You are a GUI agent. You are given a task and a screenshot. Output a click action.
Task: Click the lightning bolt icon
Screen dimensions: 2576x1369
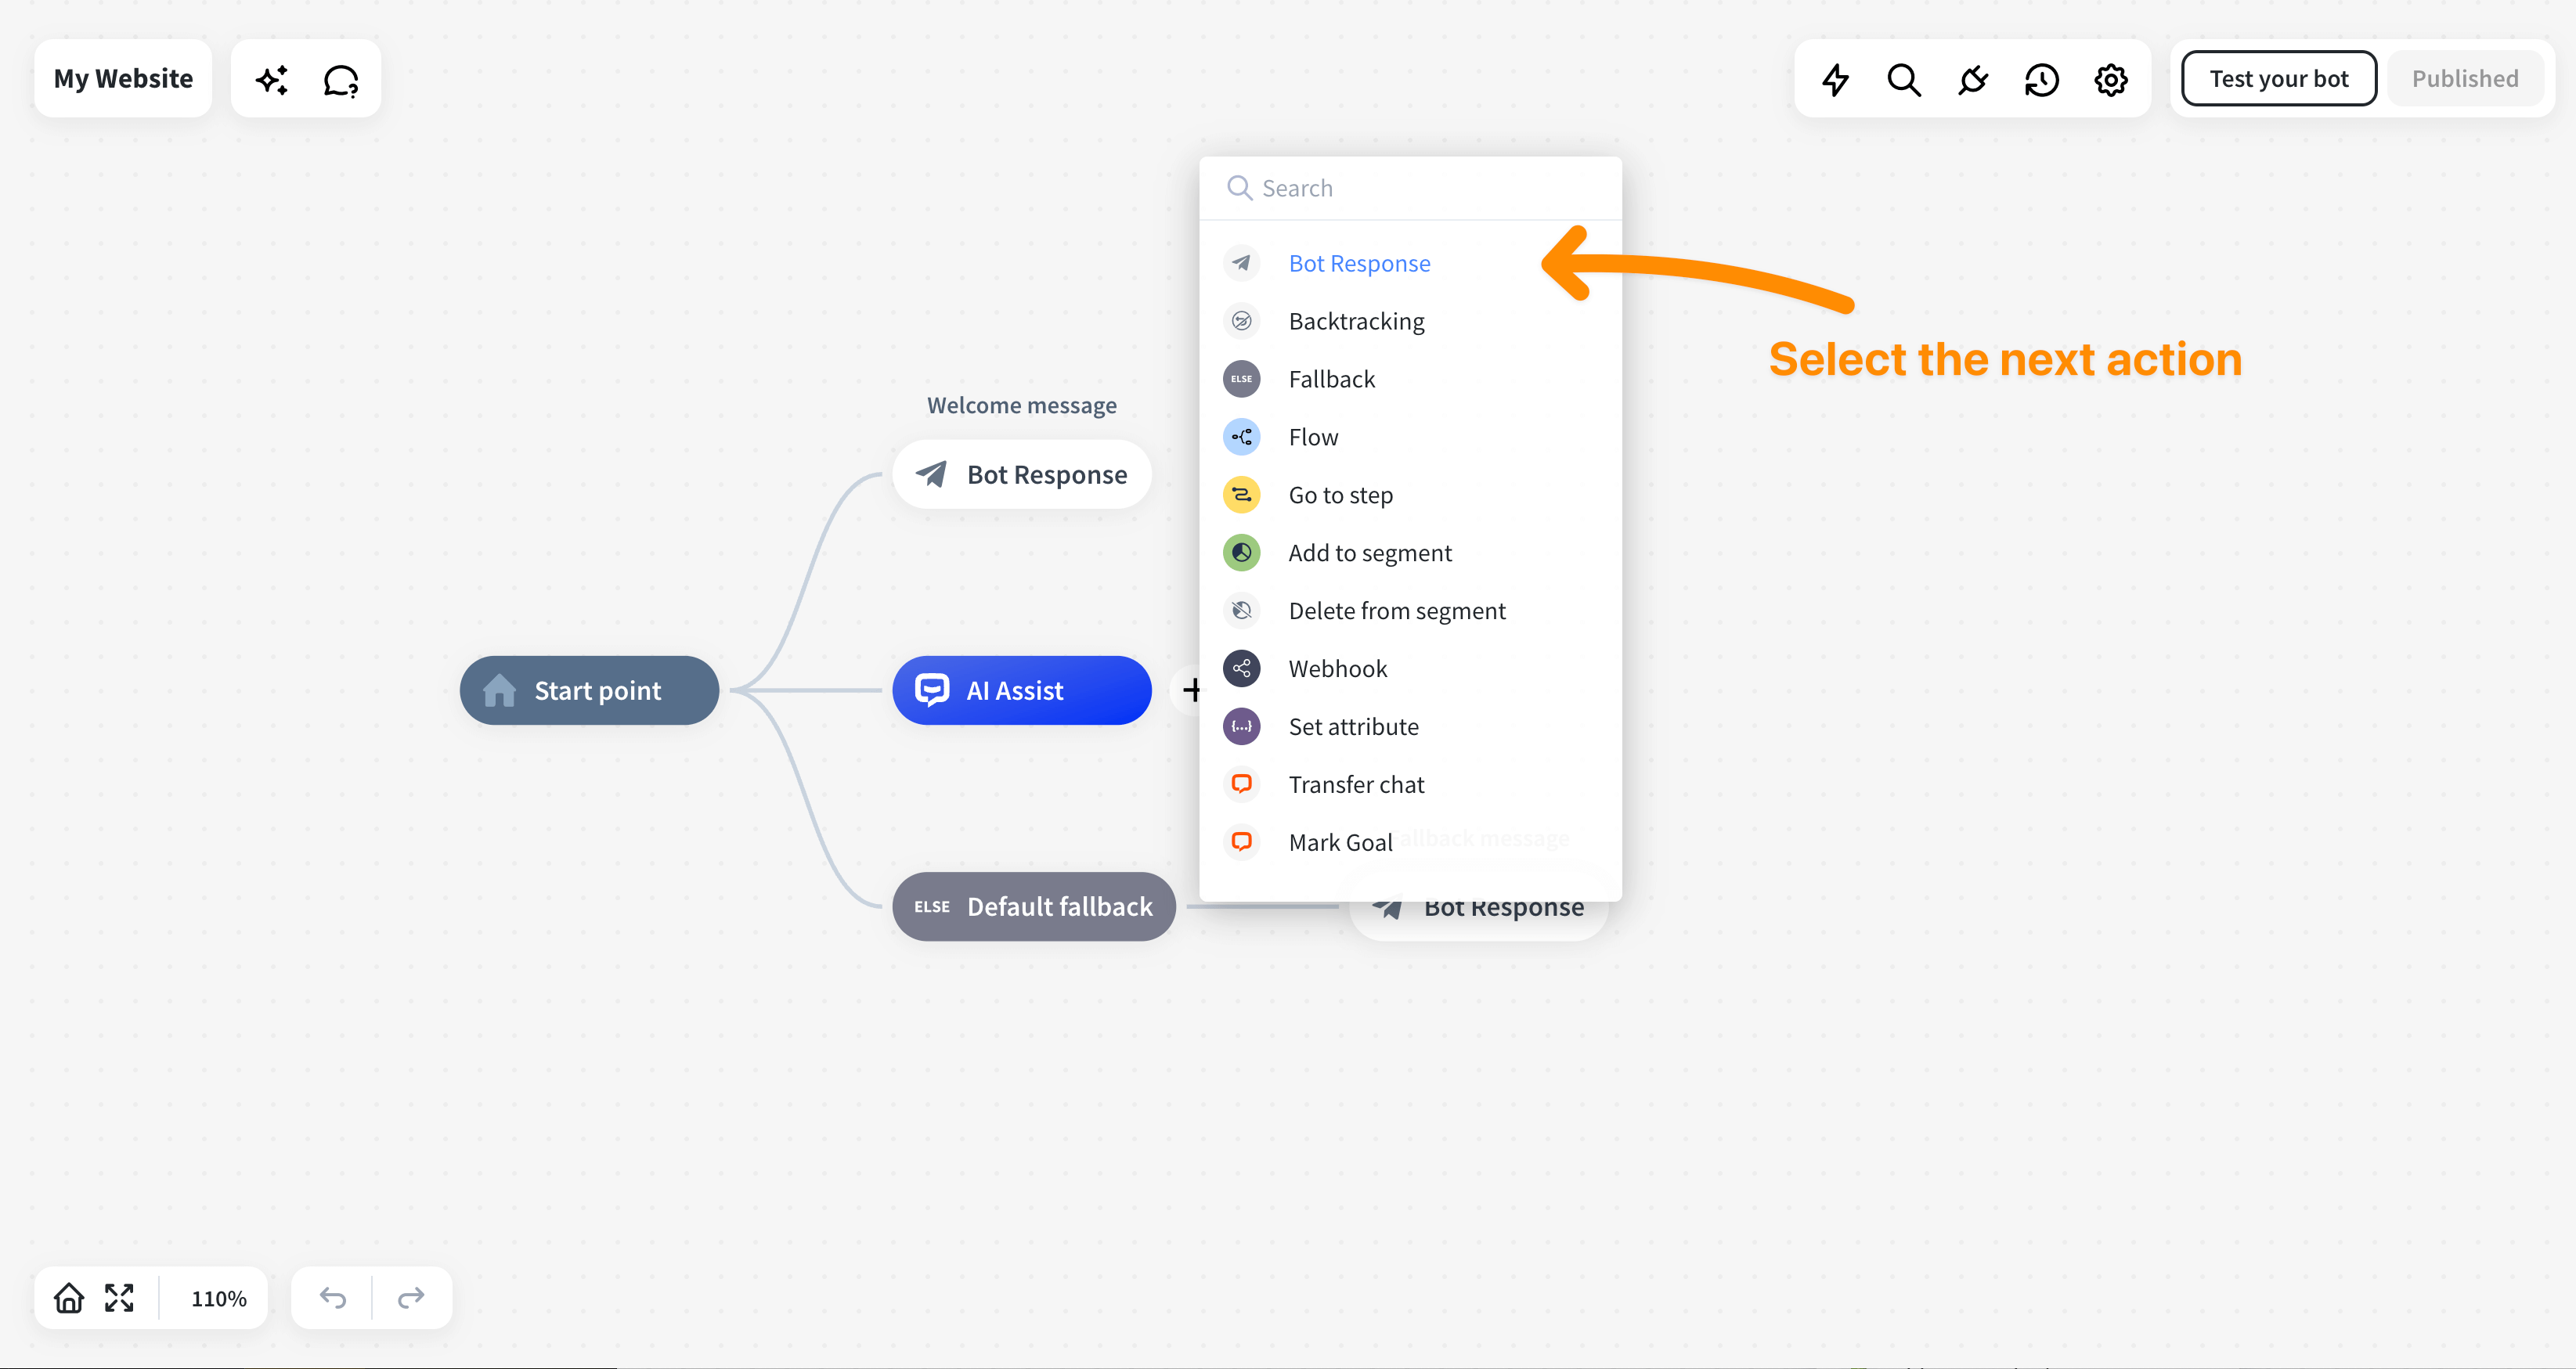click(x=1835, y=80)
